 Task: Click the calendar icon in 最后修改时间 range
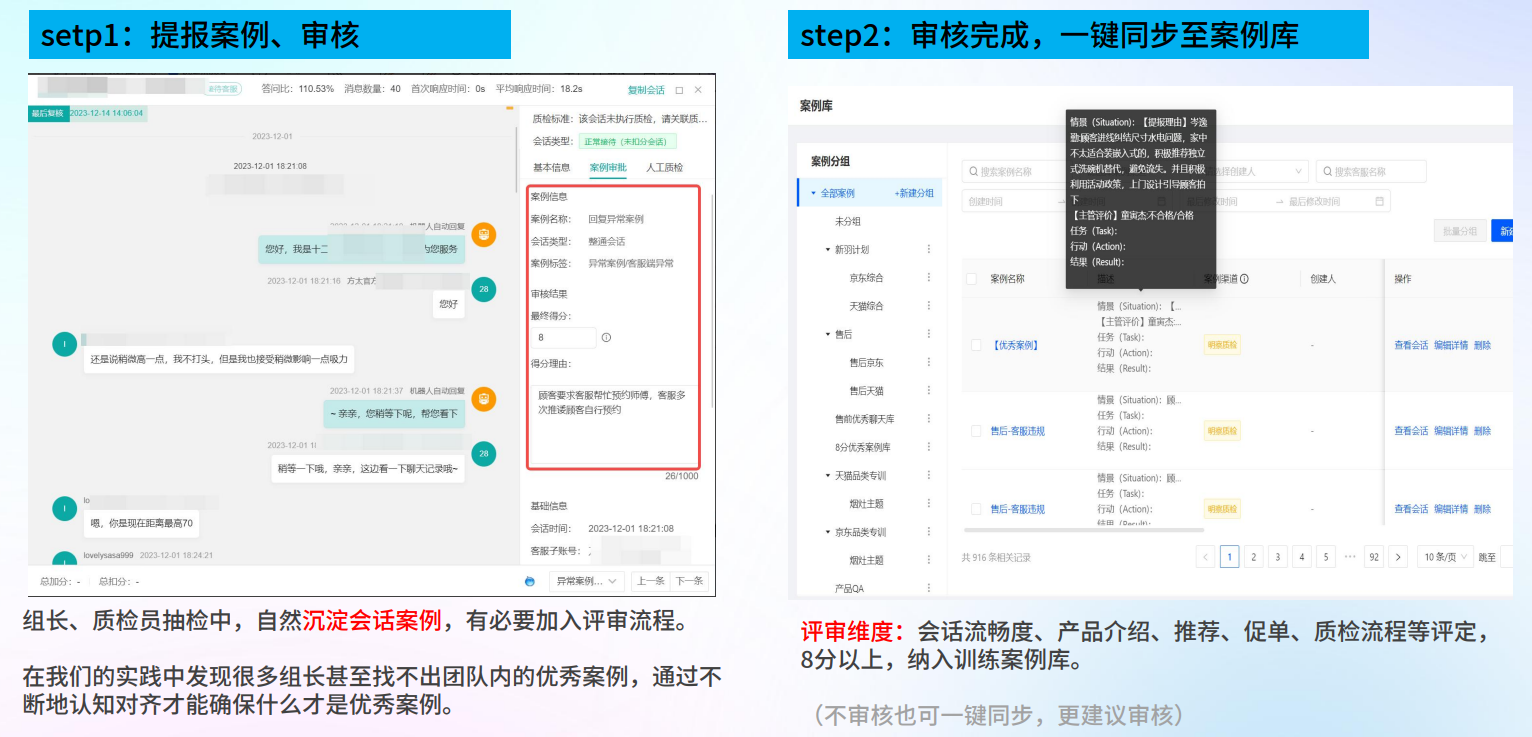[1381, 201]
